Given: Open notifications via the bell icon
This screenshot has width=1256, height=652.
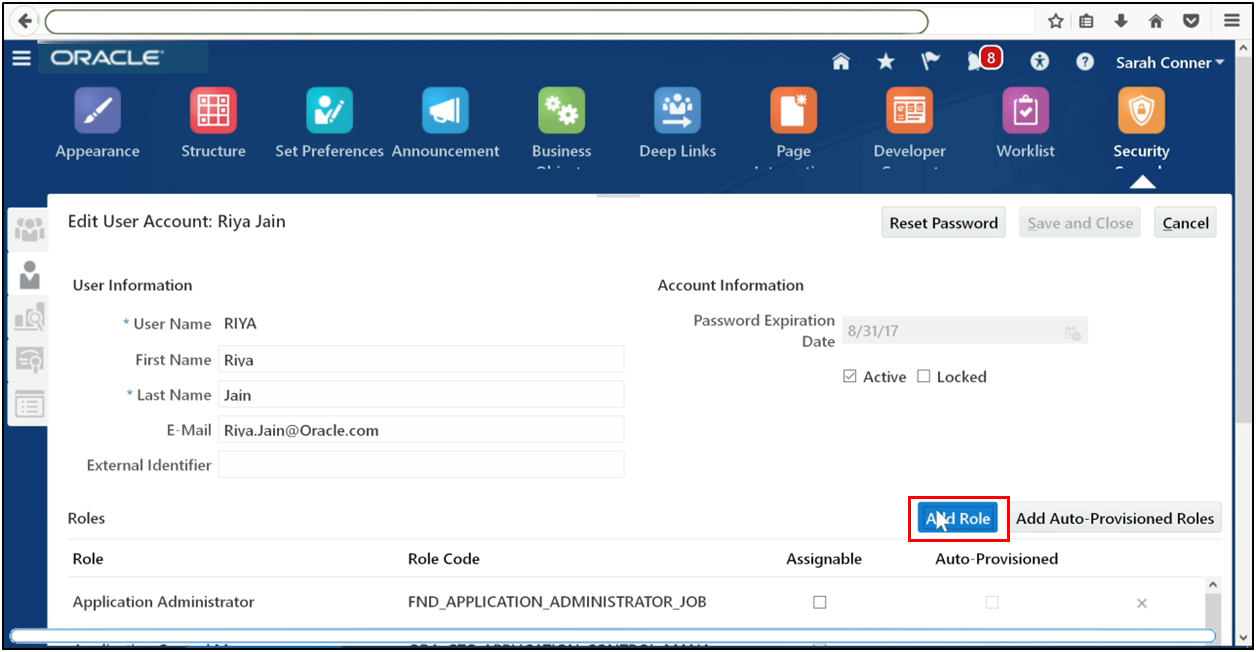Looking at the screenshot, I should click(x=974, y=60).
